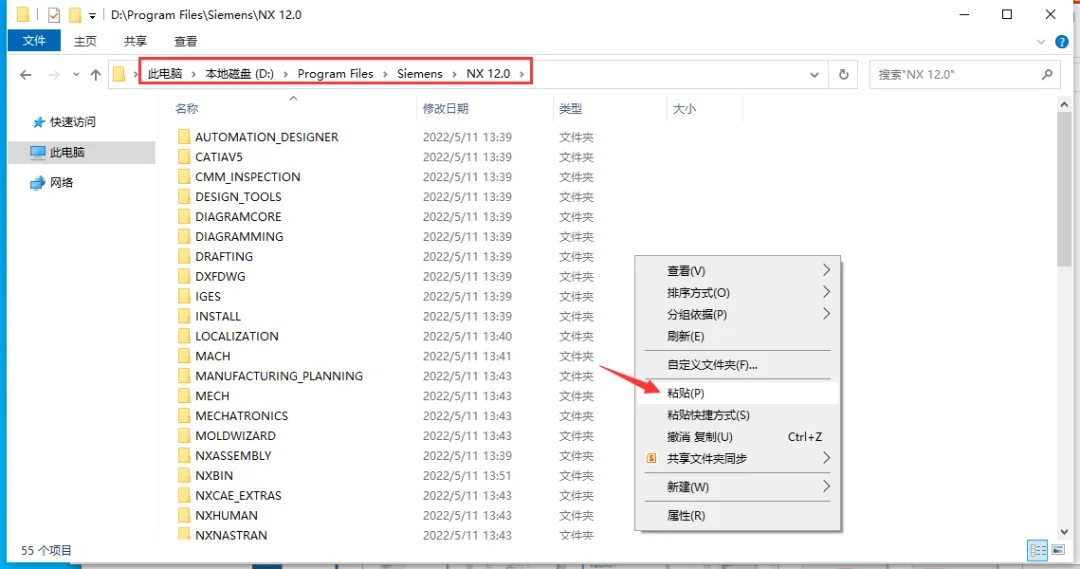Image resolution: width=1080 pixels, height=569 pixels.
Task: Click the Back navigation arrow
Action: (25, 74)
